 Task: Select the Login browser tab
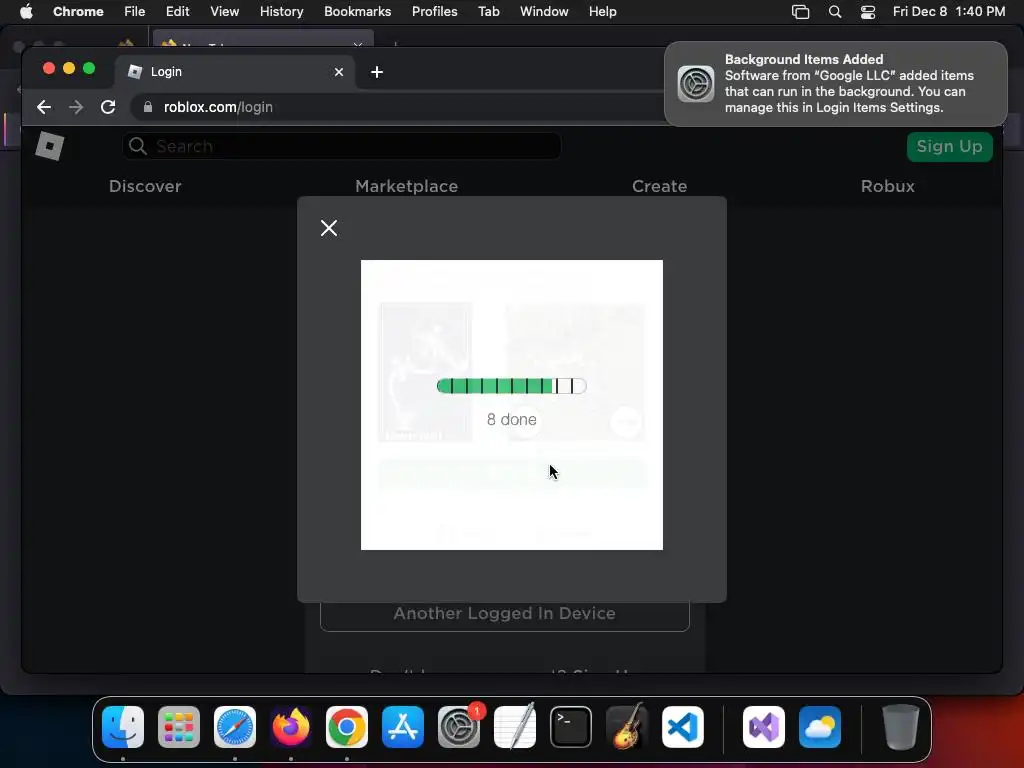pyautogui.click(x=235, y=72)
